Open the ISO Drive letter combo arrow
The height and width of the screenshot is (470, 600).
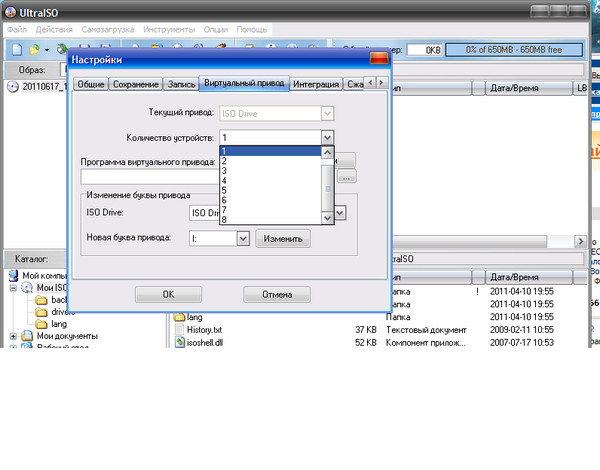click(x=340, y=213)
